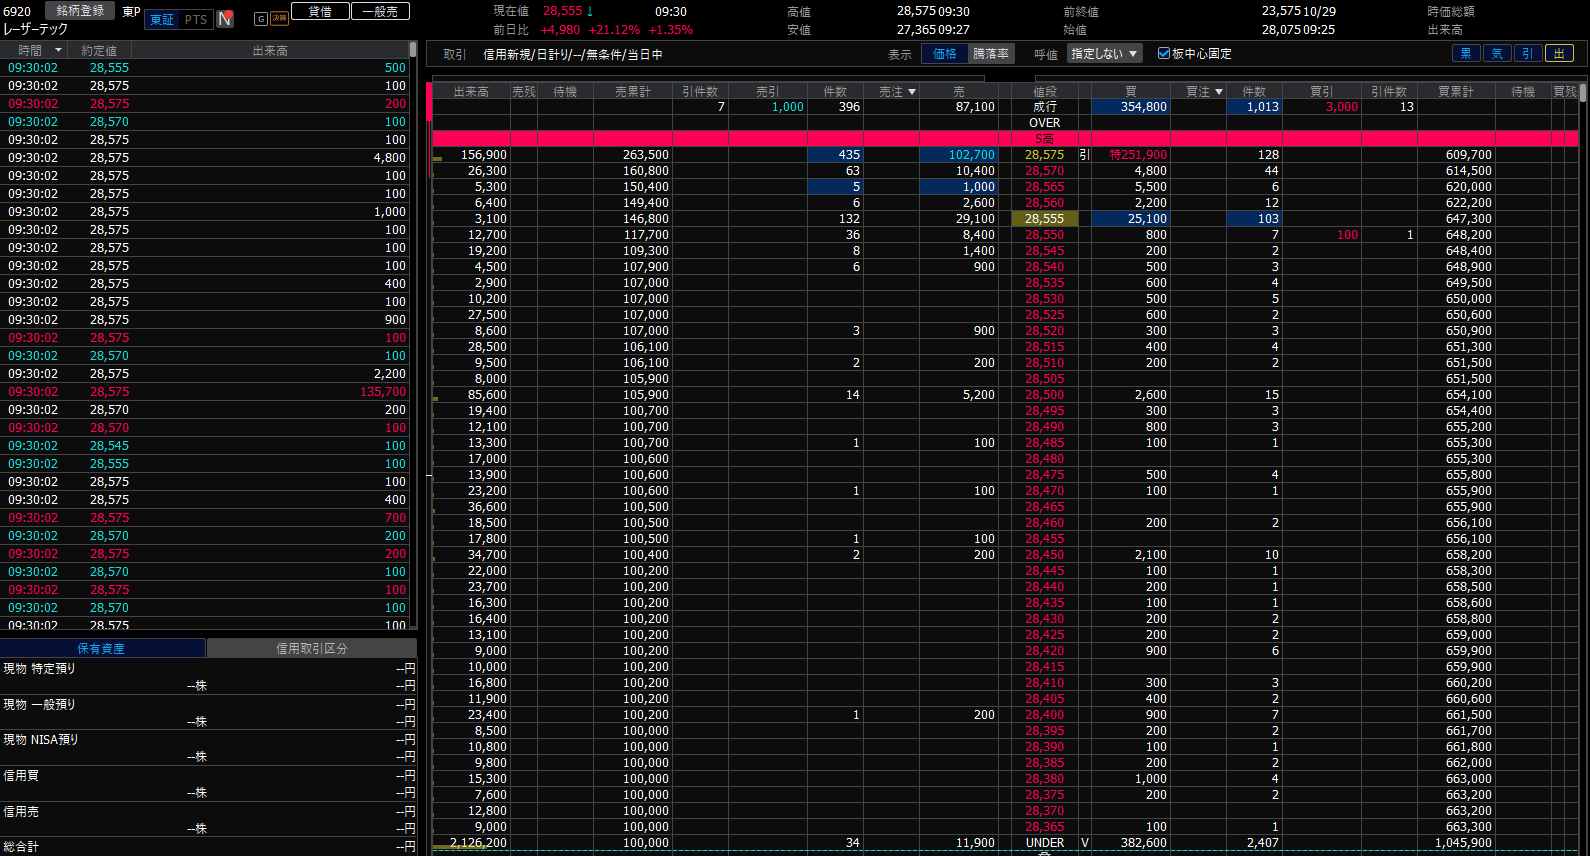
Task: Select the 保有資産 tab
Action: (x=101, y=649)
